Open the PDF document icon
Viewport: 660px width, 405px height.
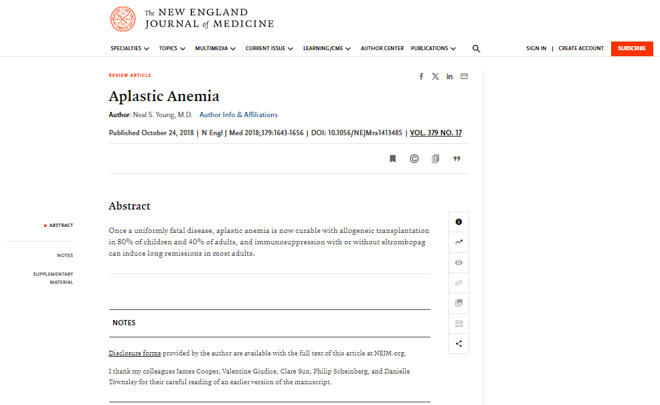click(x=435, y=159)
